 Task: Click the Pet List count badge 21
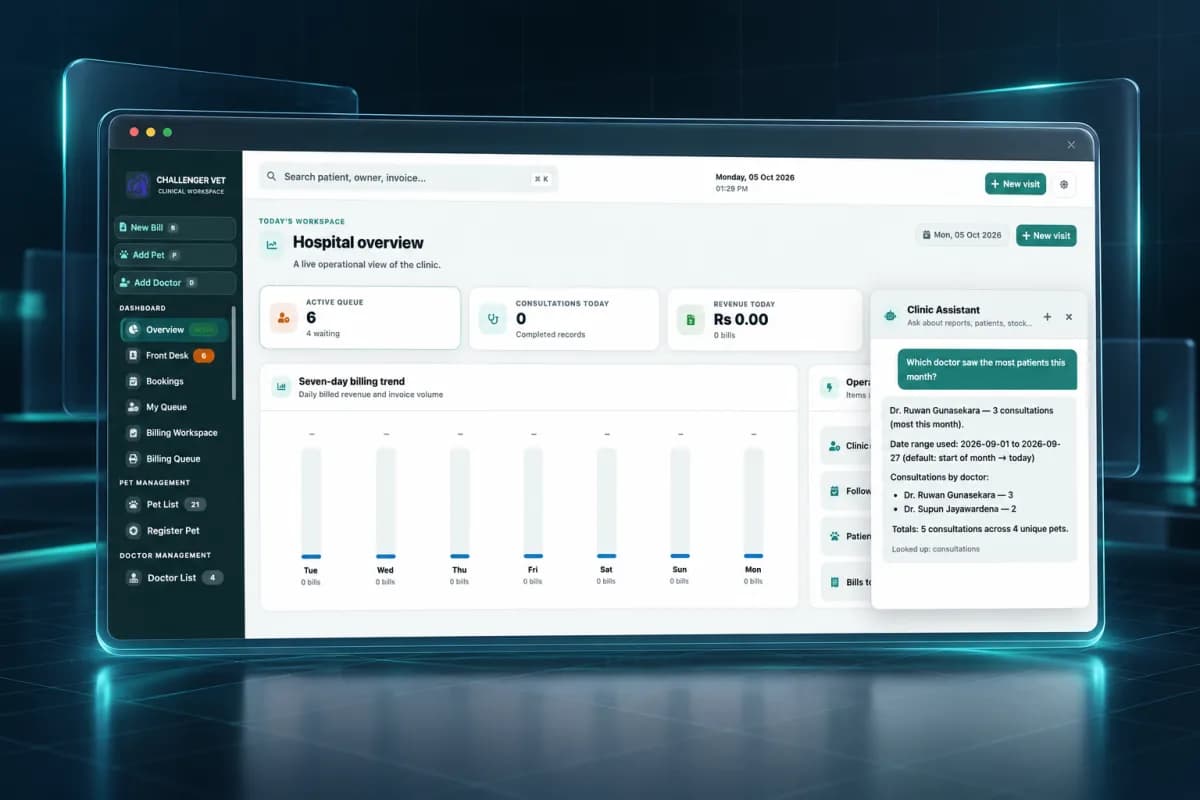point(196,505)
